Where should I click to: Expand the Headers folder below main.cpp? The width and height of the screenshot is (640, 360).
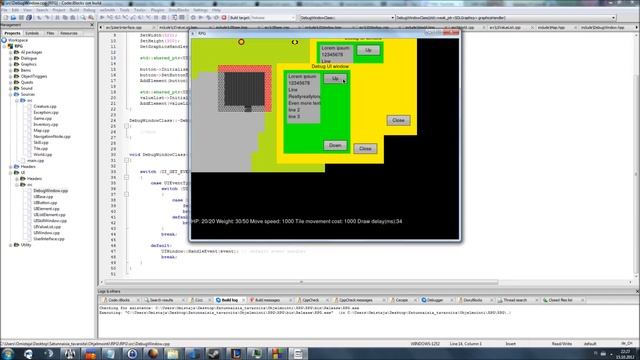tap(11, 167)
